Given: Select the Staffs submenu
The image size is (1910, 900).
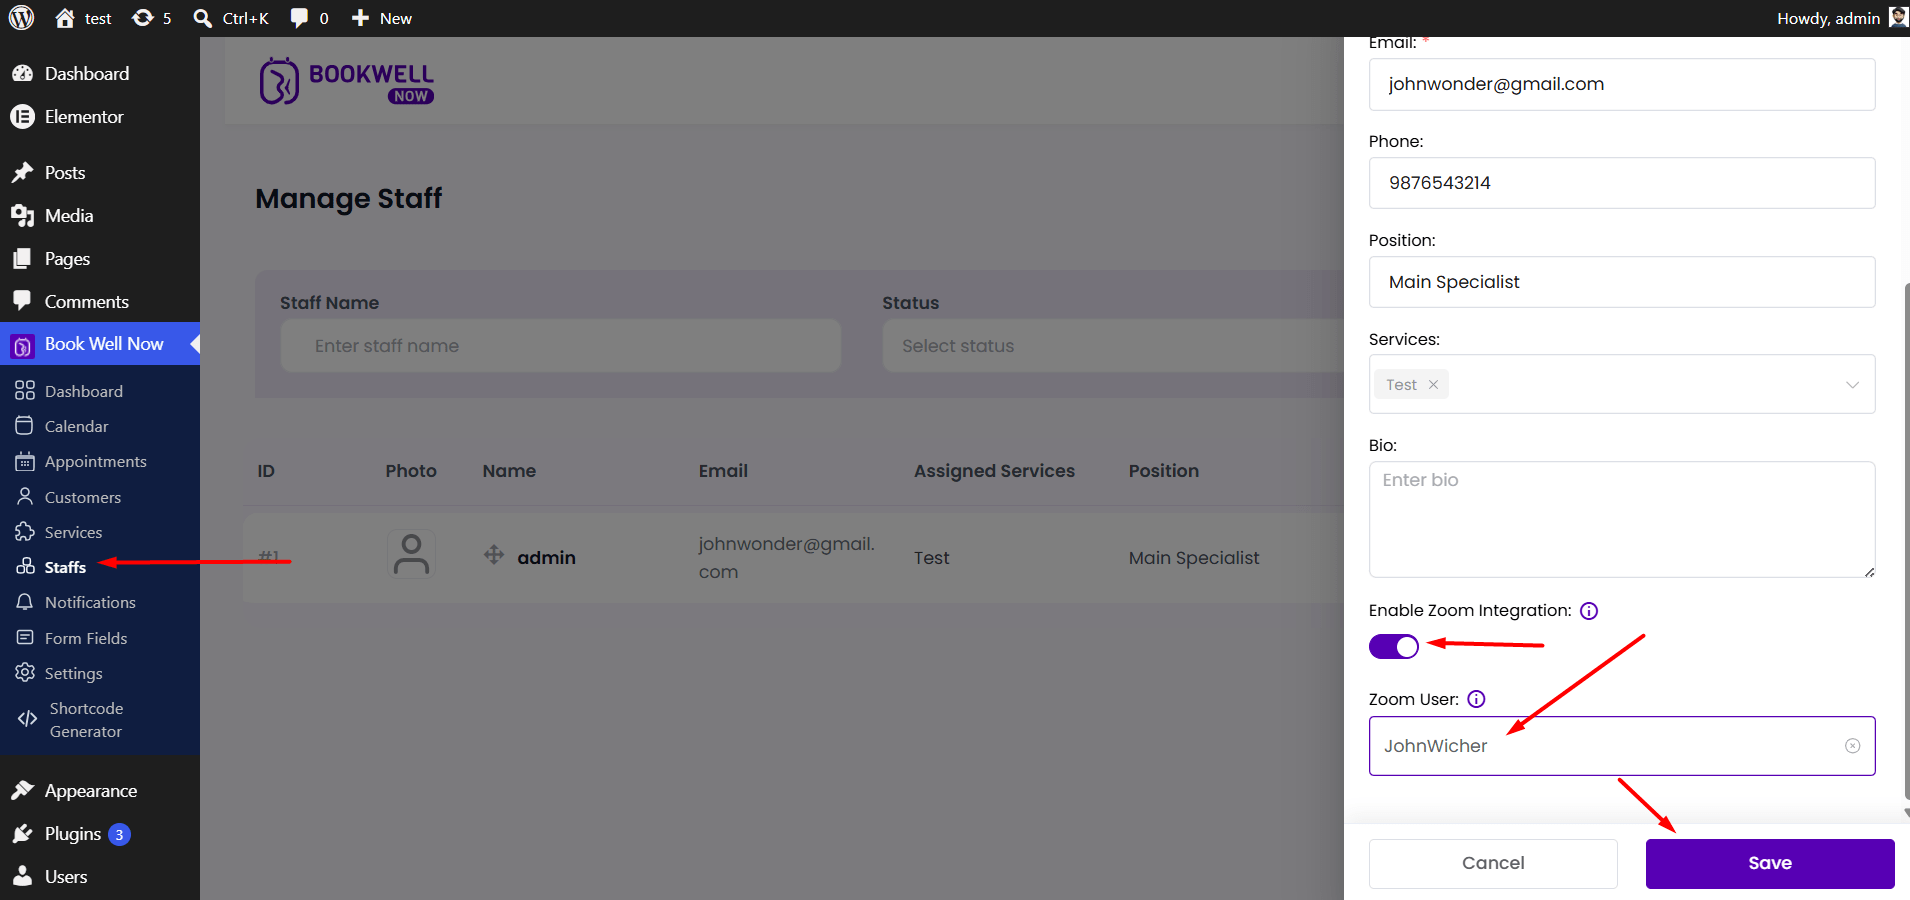Looking at the screenshot, I should click(x=65, y=567).
